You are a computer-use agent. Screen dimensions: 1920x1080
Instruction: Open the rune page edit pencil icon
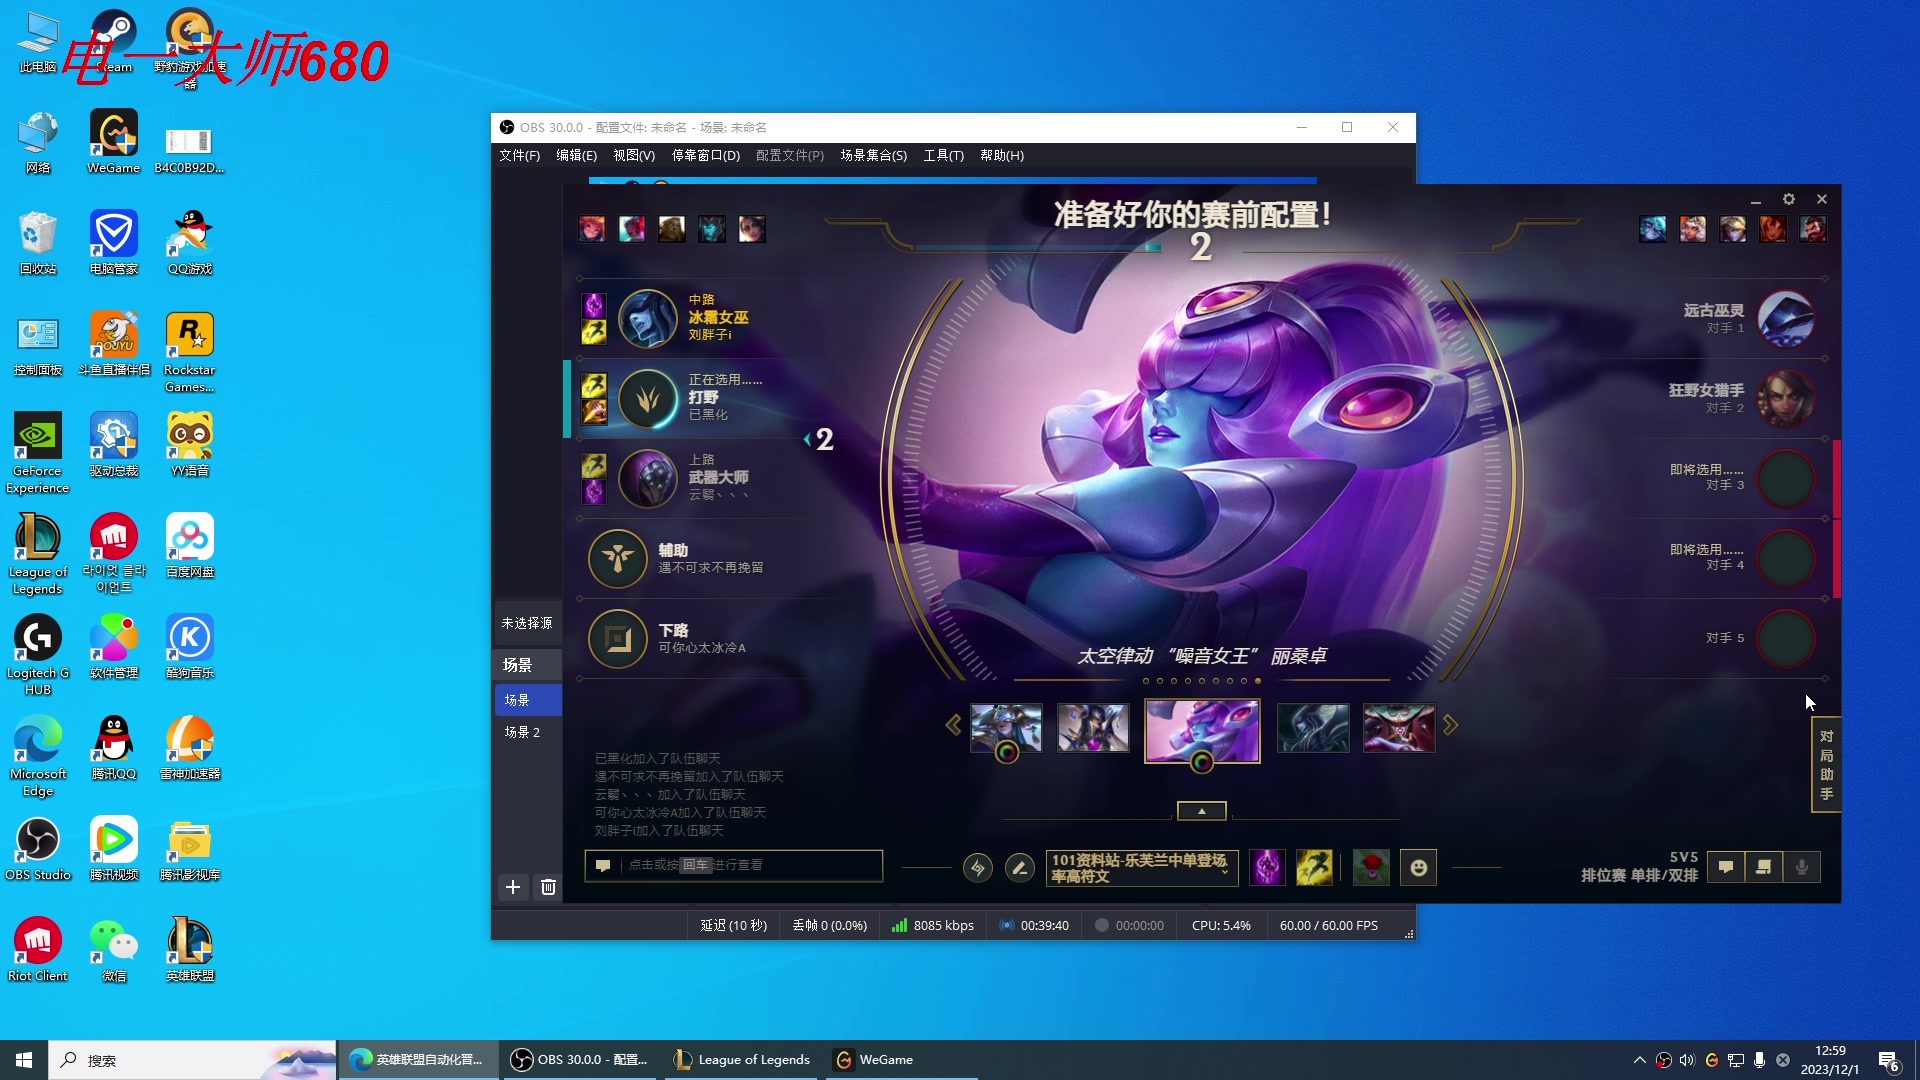tap(1019, 868)
